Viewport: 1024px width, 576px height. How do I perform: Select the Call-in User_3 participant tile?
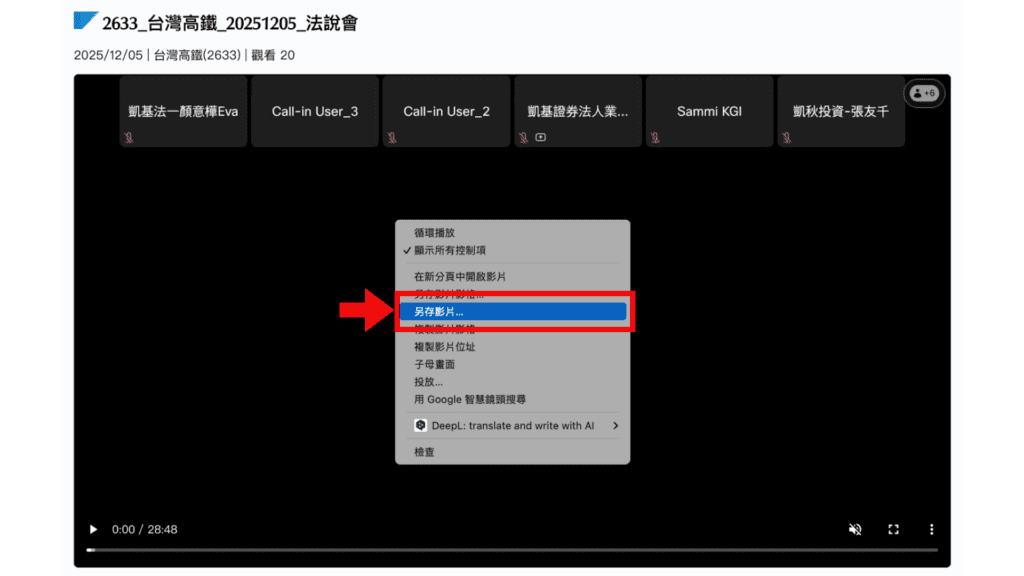coord(314,111)
